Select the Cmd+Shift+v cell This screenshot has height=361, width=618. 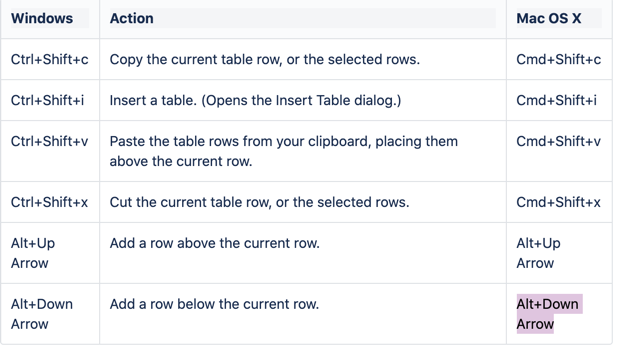559,151
